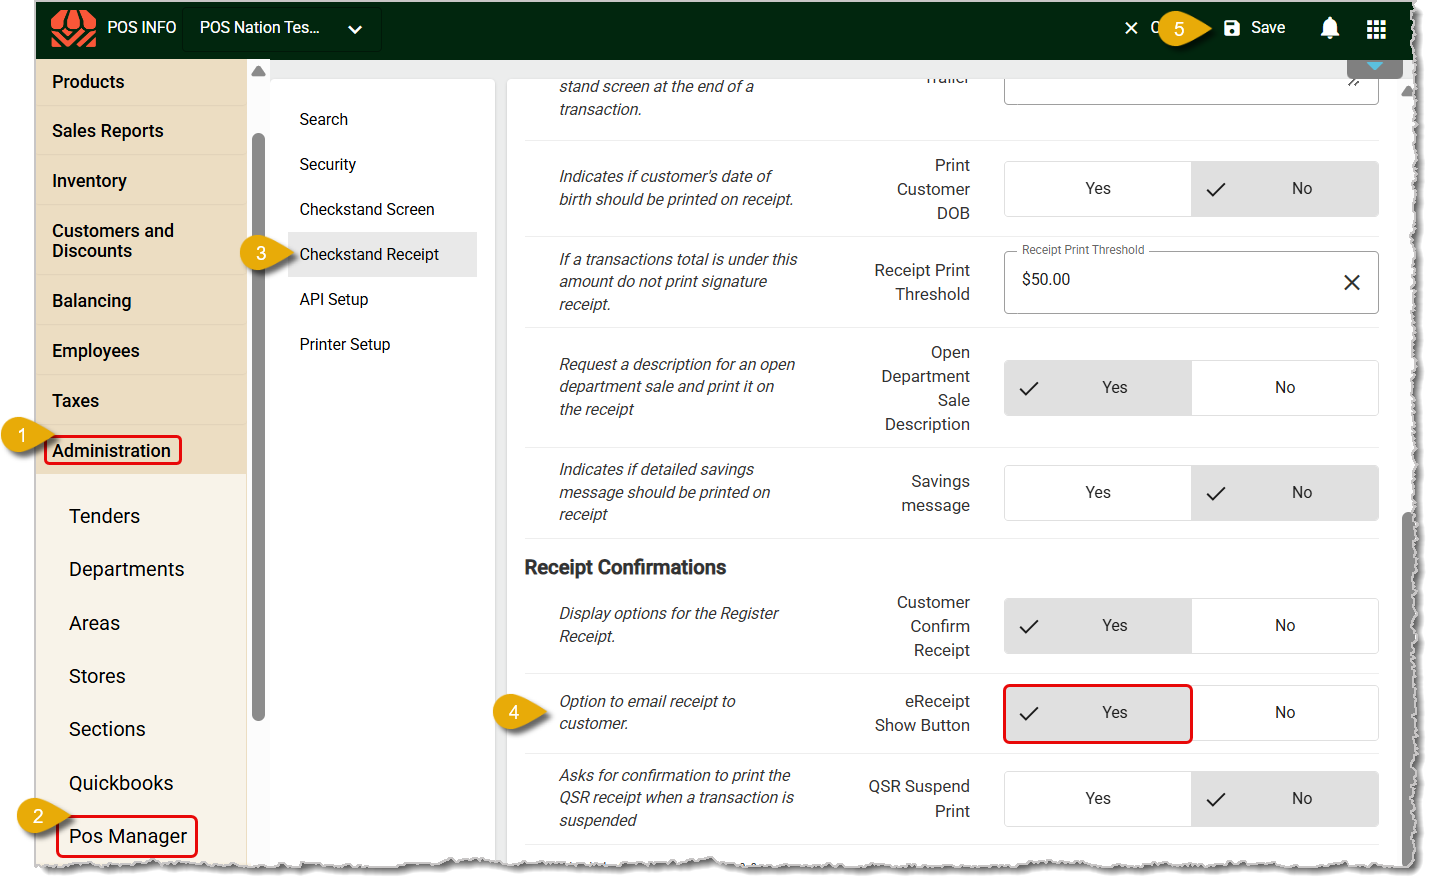Image resolution: width=1434 pixels, height=883 pixels.
Task: Open Tenders under Administration
Action: (104, 517)
